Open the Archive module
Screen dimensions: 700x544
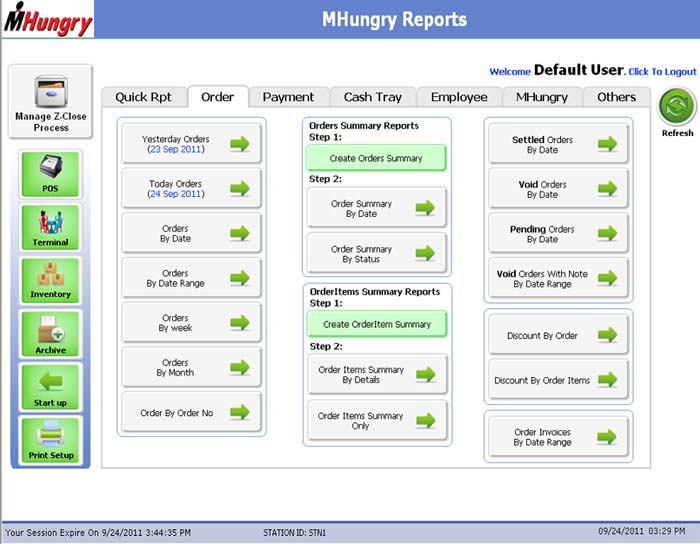pyautogui.click(x=50, y=334)
